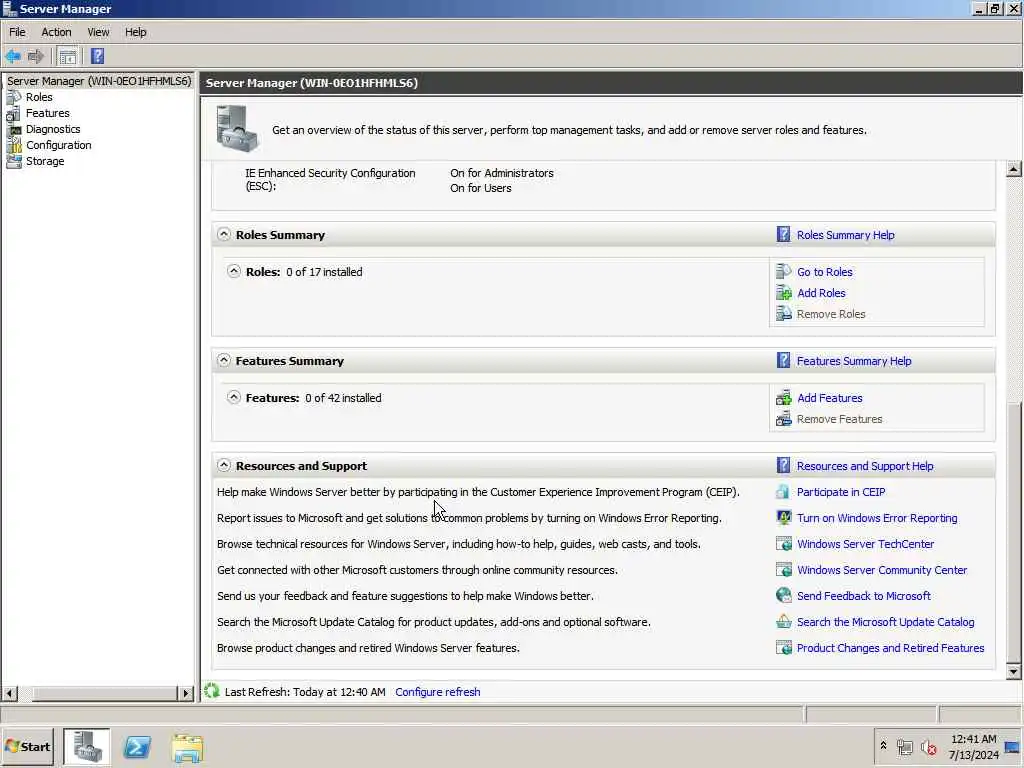Click the Show Desktop button in the tray
The width and height of the screenshot is (1024, 768).
[1014, 747]
